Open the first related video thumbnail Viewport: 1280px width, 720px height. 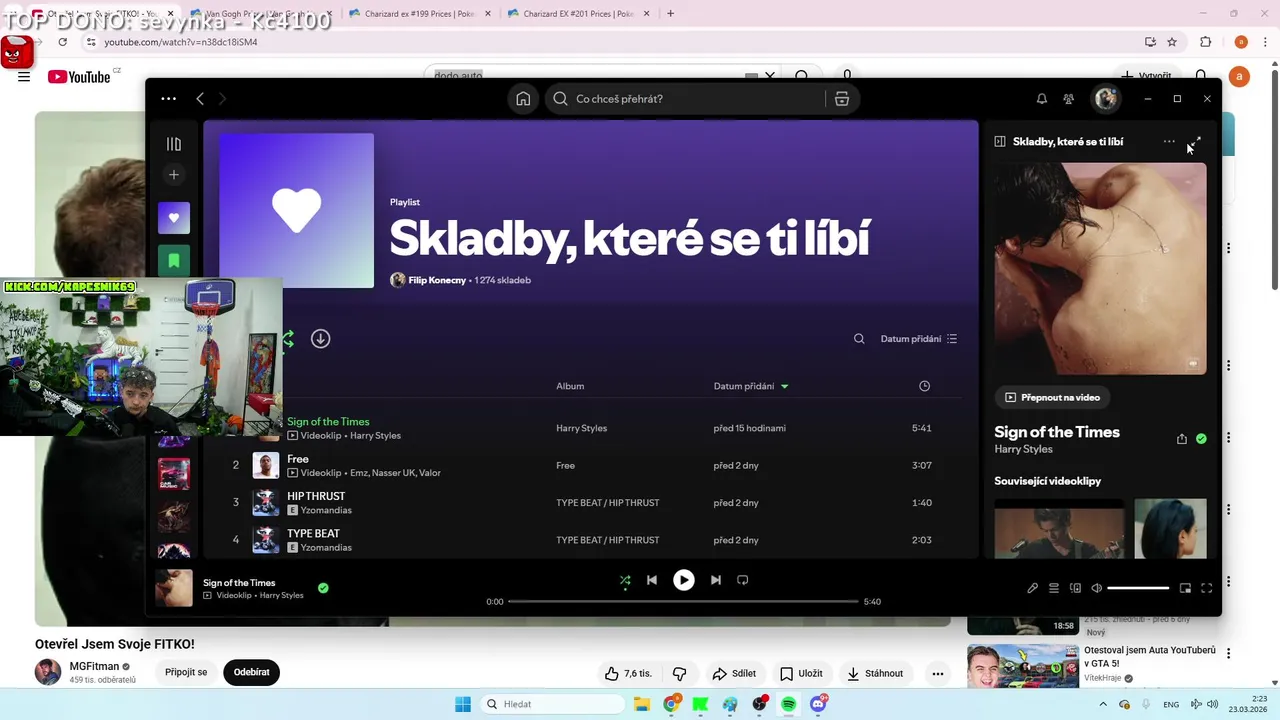1059,528
